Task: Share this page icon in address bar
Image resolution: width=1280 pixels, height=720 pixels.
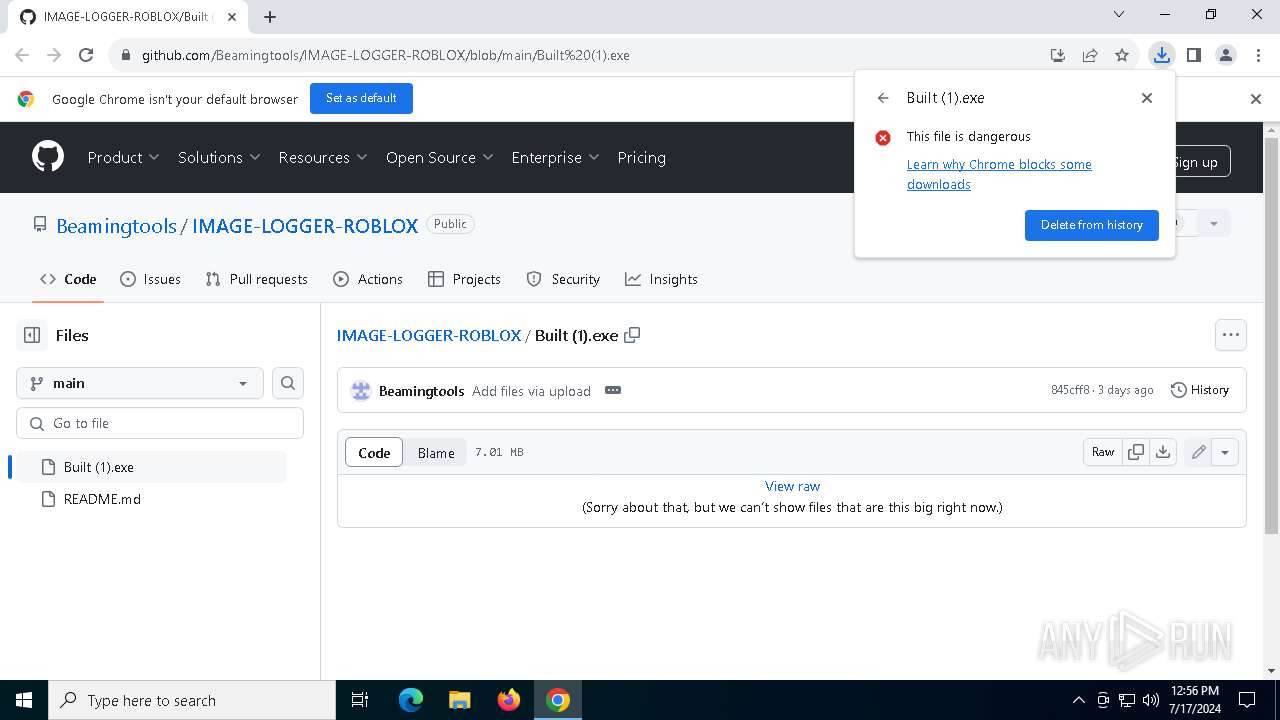Action: pyautogui.click(x=1090, y=55)
